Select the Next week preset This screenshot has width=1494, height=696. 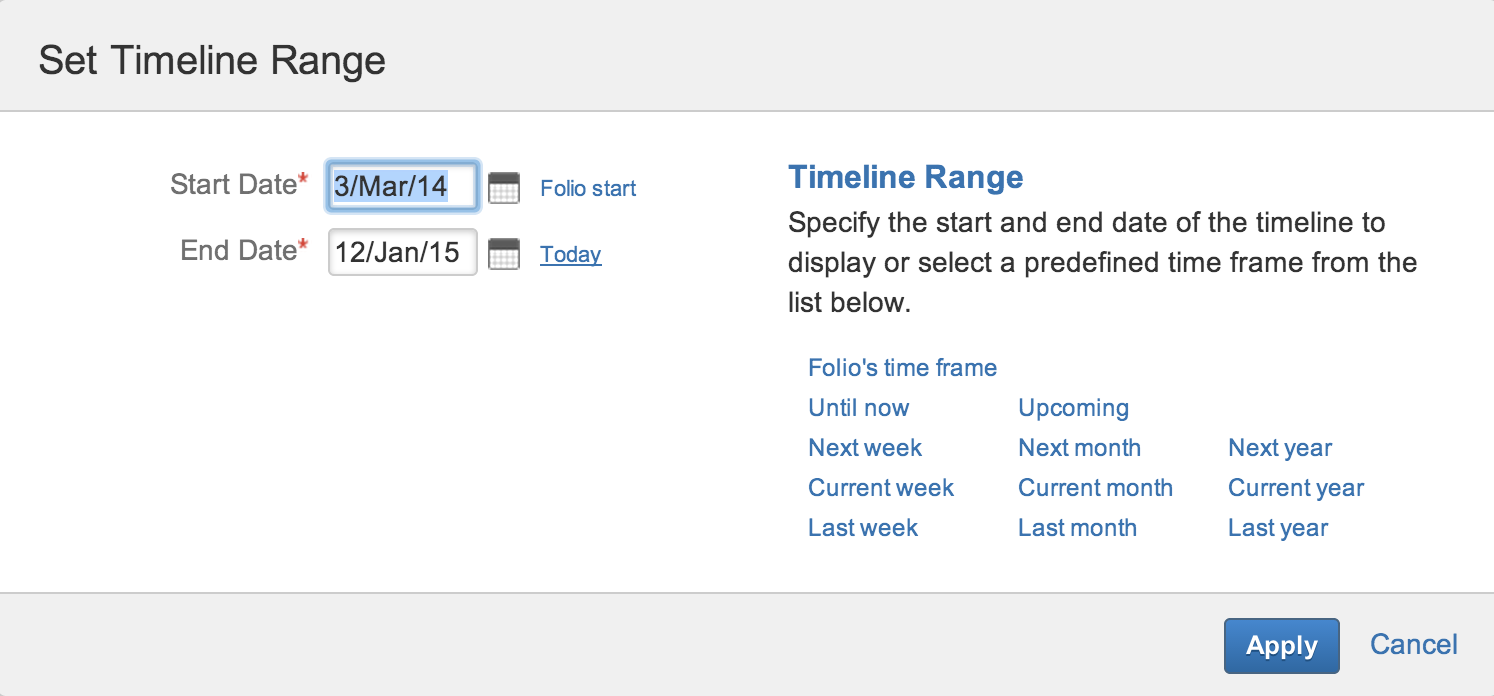(865, 448)
